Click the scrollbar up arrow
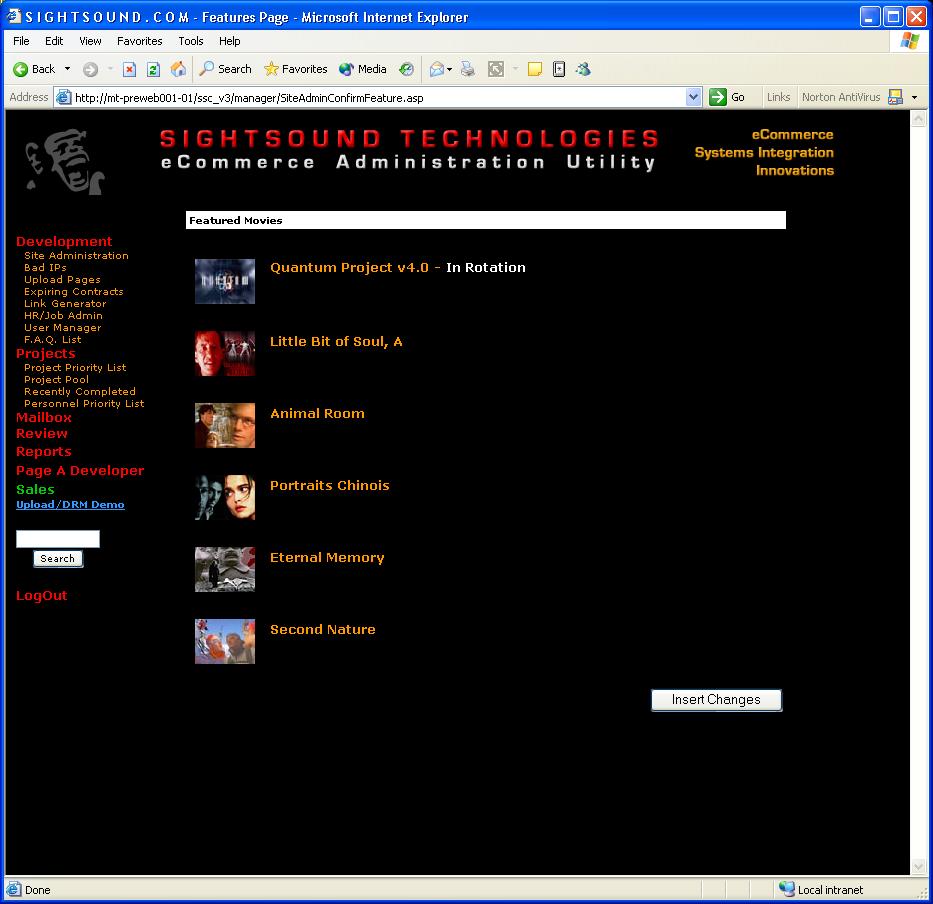This screenshot has width=933, height=904. point(918,118)
